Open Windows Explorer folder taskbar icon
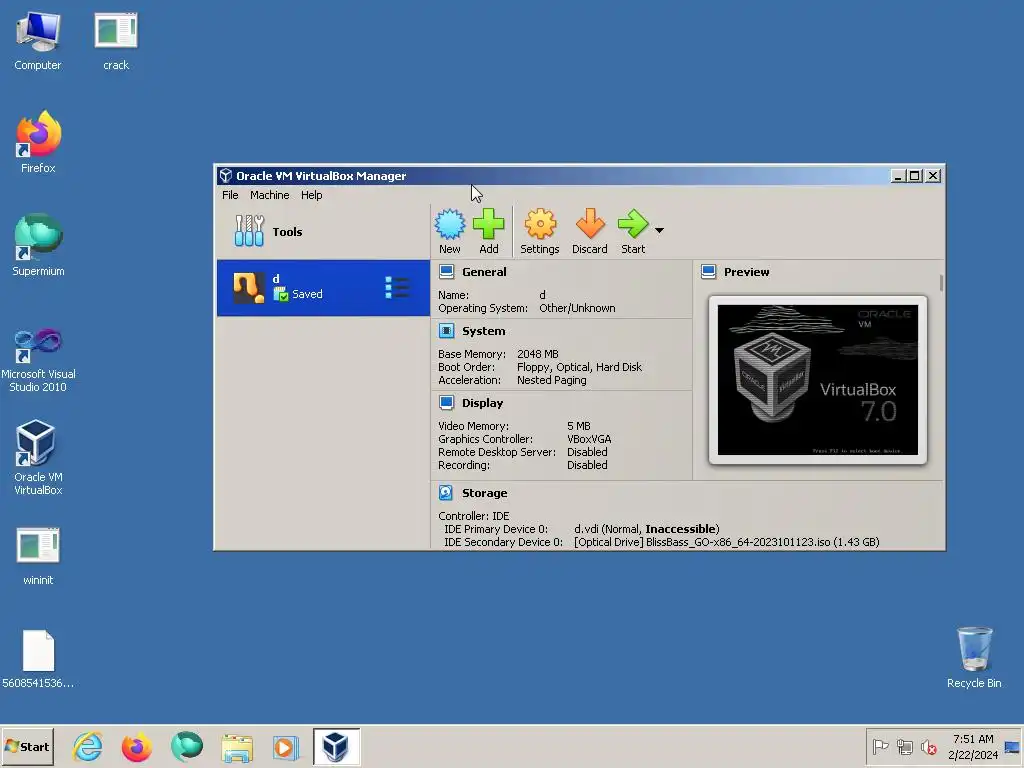 [236, 746]
